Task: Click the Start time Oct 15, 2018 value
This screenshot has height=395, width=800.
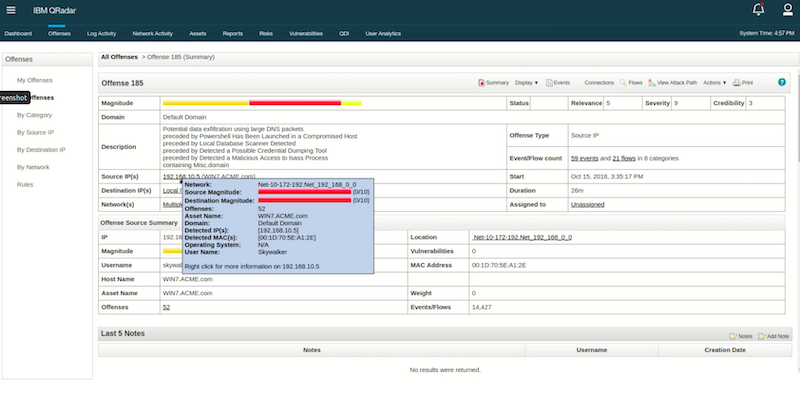Action: 607,176
